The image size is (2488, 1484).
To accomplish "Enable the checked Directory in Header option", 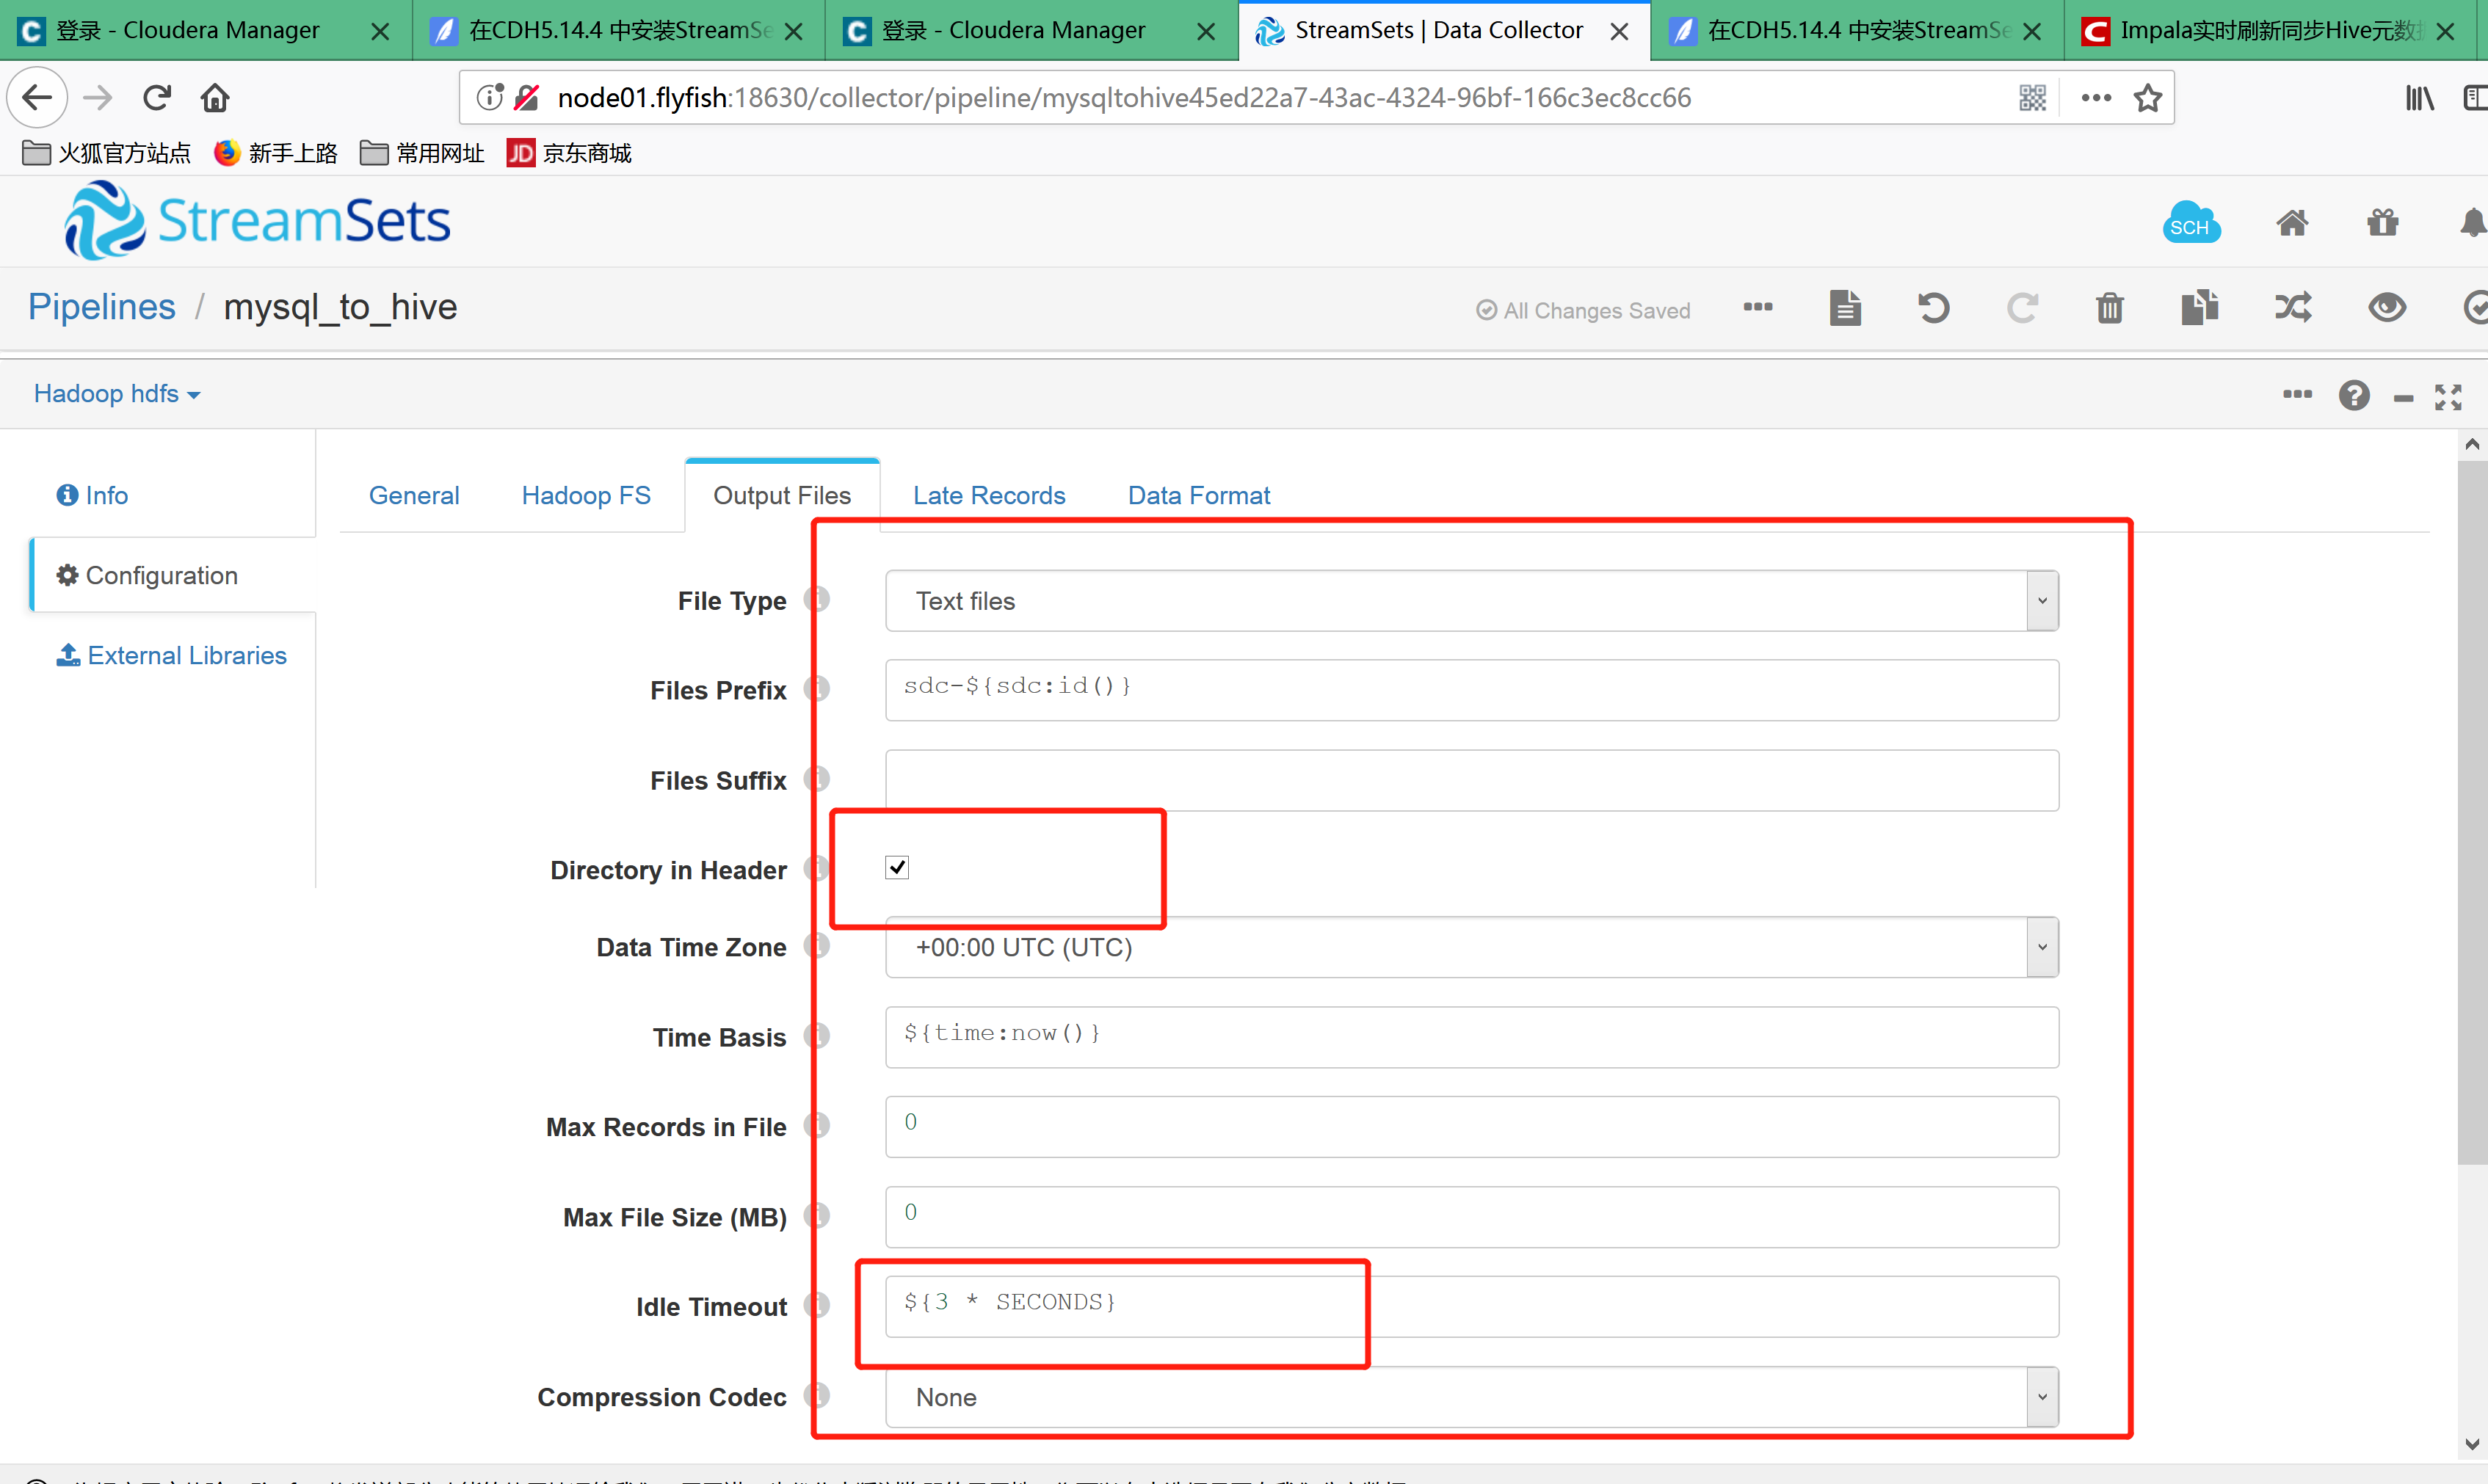I will pos(898,866).
